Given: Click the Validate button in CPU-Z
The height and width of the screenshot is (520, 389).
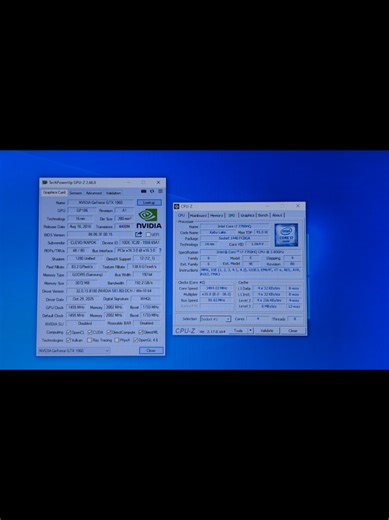Looking at the screenshot, I should pyautogui.click(x=267, y=330).
